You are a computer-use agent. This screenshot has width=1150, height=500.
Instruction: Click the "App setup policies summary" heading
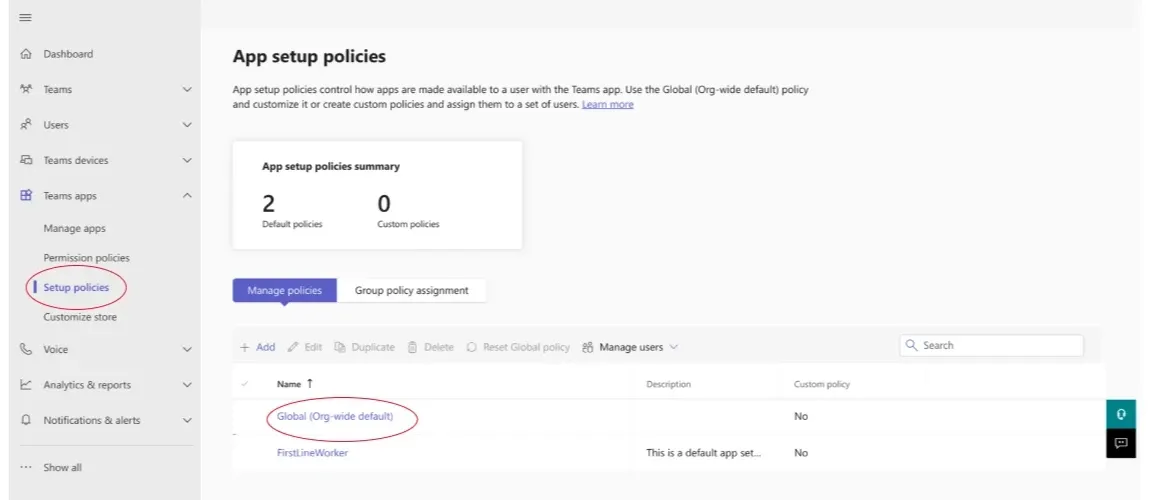[x=331, y=166]
